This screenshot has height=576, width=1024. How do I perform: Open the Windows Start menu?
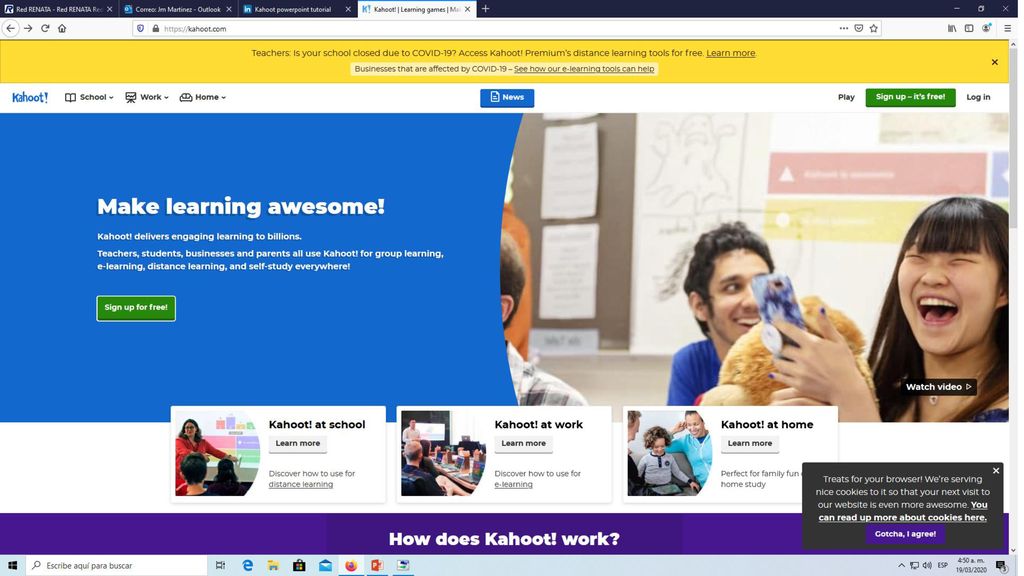point(12,565)
